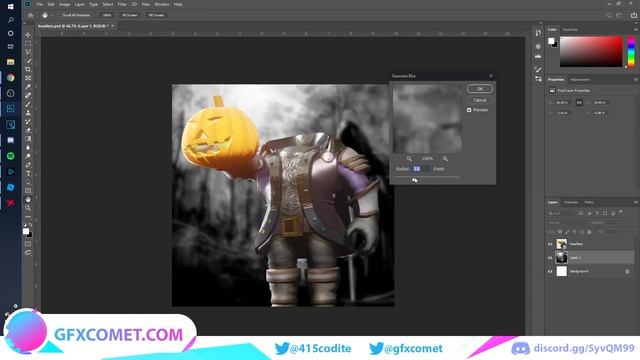This screenshot has width=640, height=360.
Task: Select the Pen tool
Action: pyautogui.click(x=28, y=164)
